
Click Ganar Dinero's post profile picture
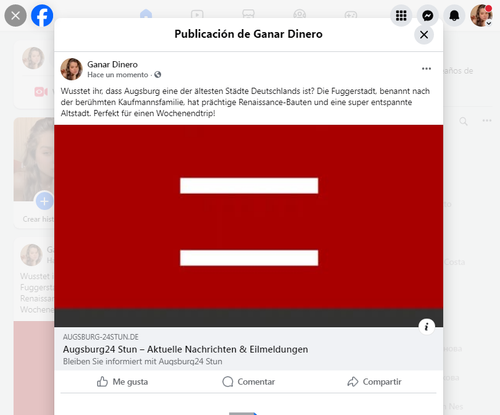pyautogui.click(x=71, y=69)
